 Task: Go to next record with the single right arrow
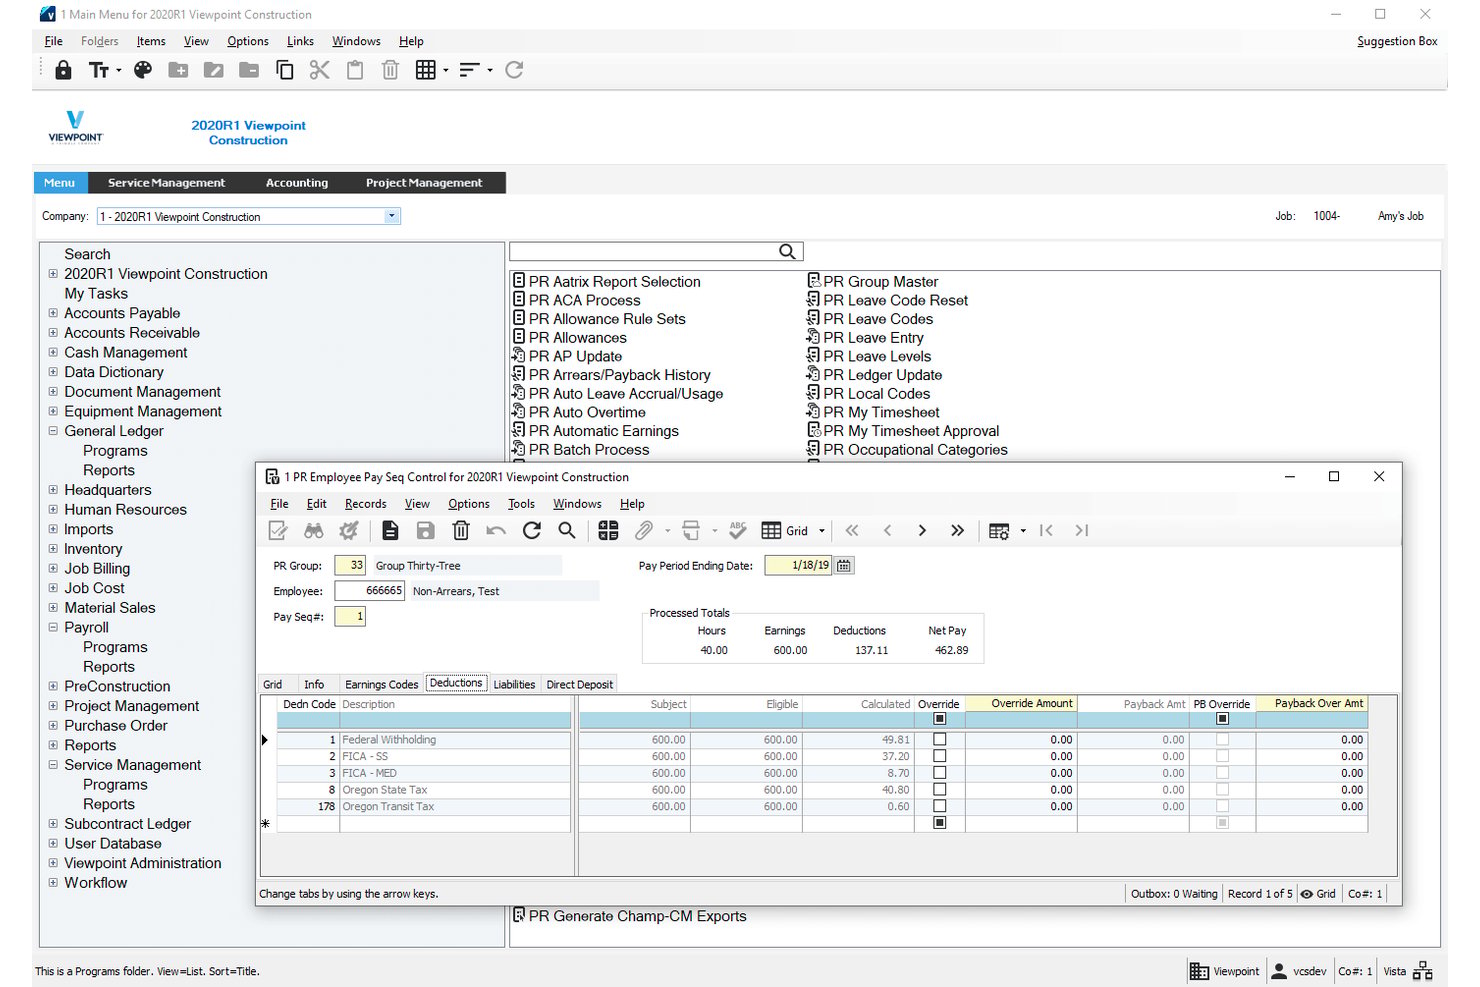coord(922,531)
